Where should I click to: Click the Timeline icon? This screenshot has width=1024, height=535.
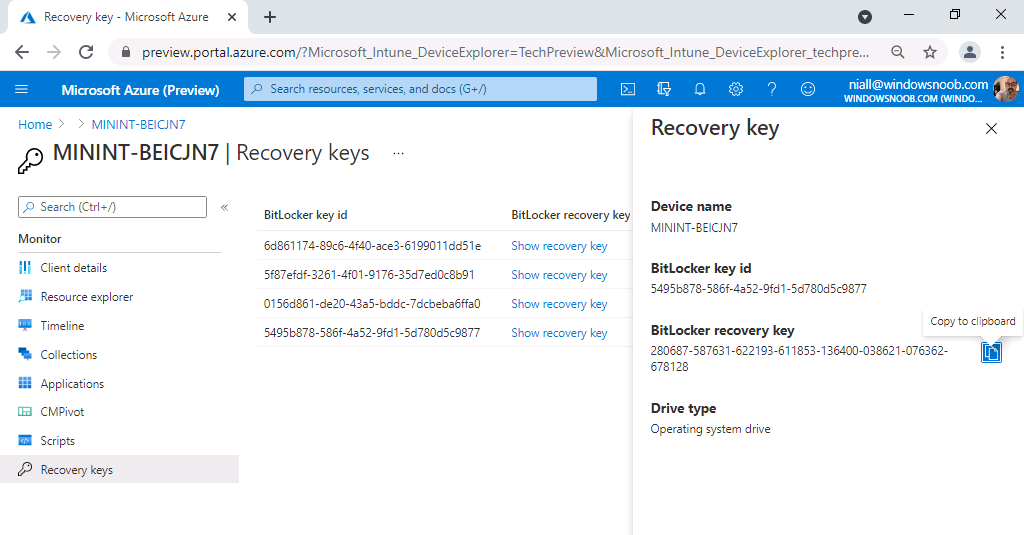click(x=25, y=325)
